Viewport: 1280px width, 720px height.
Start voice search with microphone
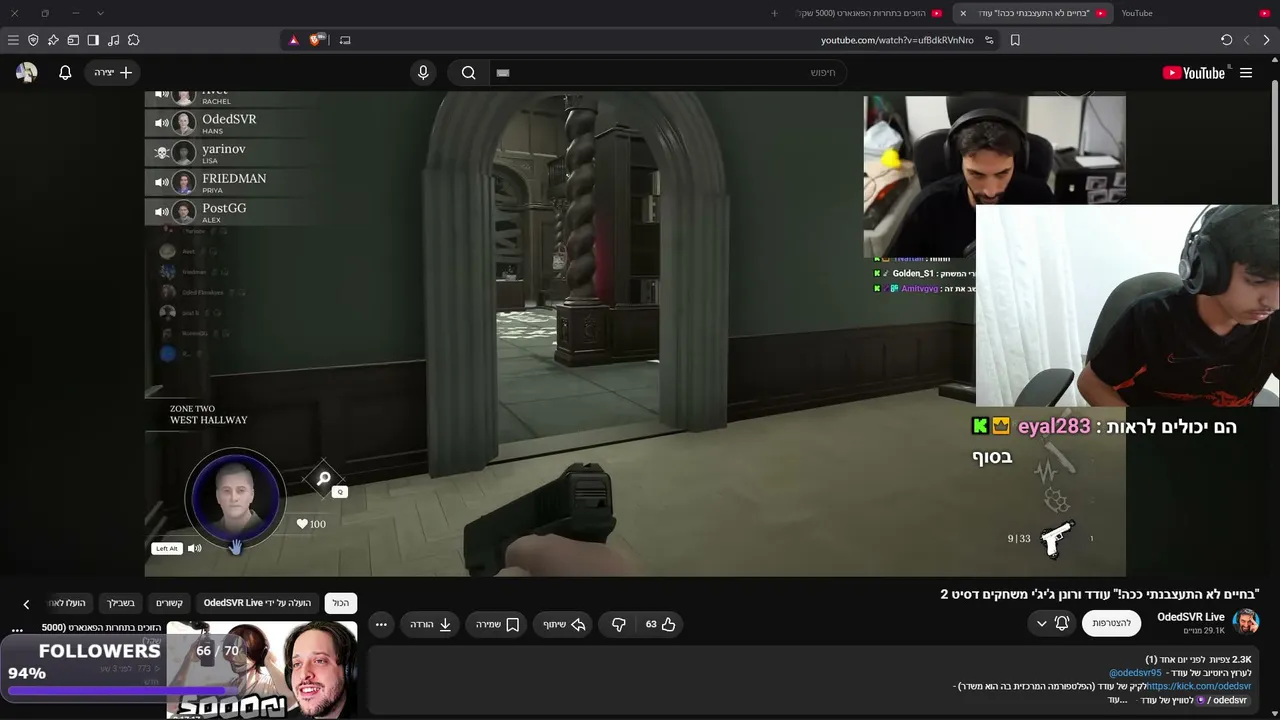tap(423, 73)
